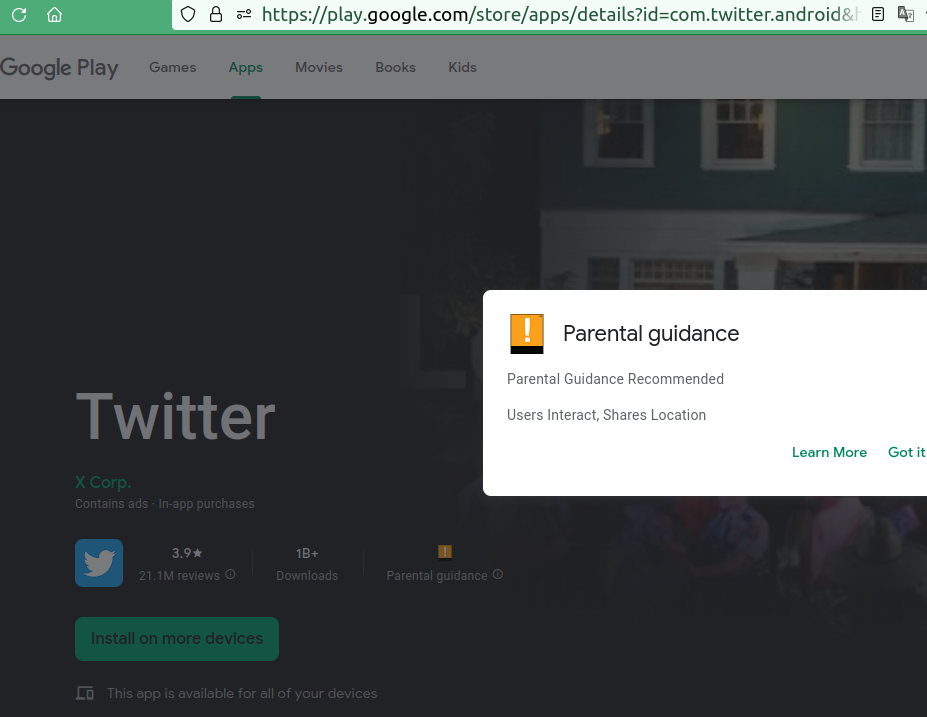Screen dimensions: 927x717
Task: Click the 1B+ Downloads stat
Action: (x=307, y=564)
